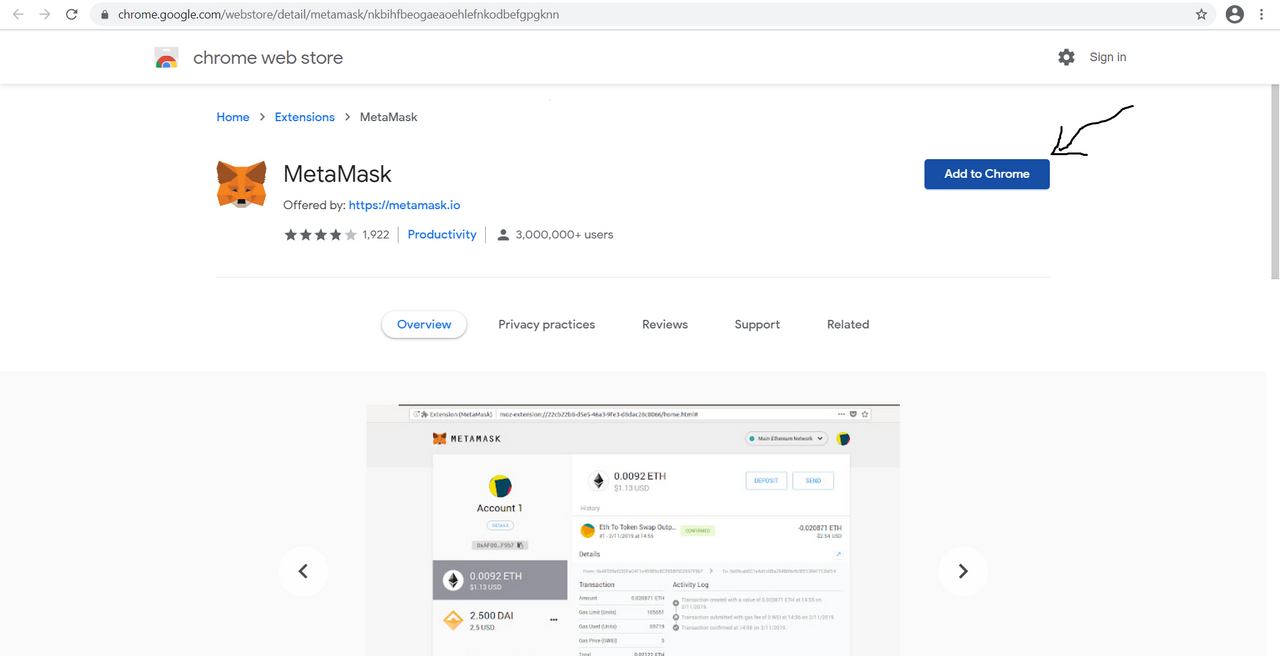Click the MetaMask fox logo
The image size is (1280, 656).
(x=242, y=185)
